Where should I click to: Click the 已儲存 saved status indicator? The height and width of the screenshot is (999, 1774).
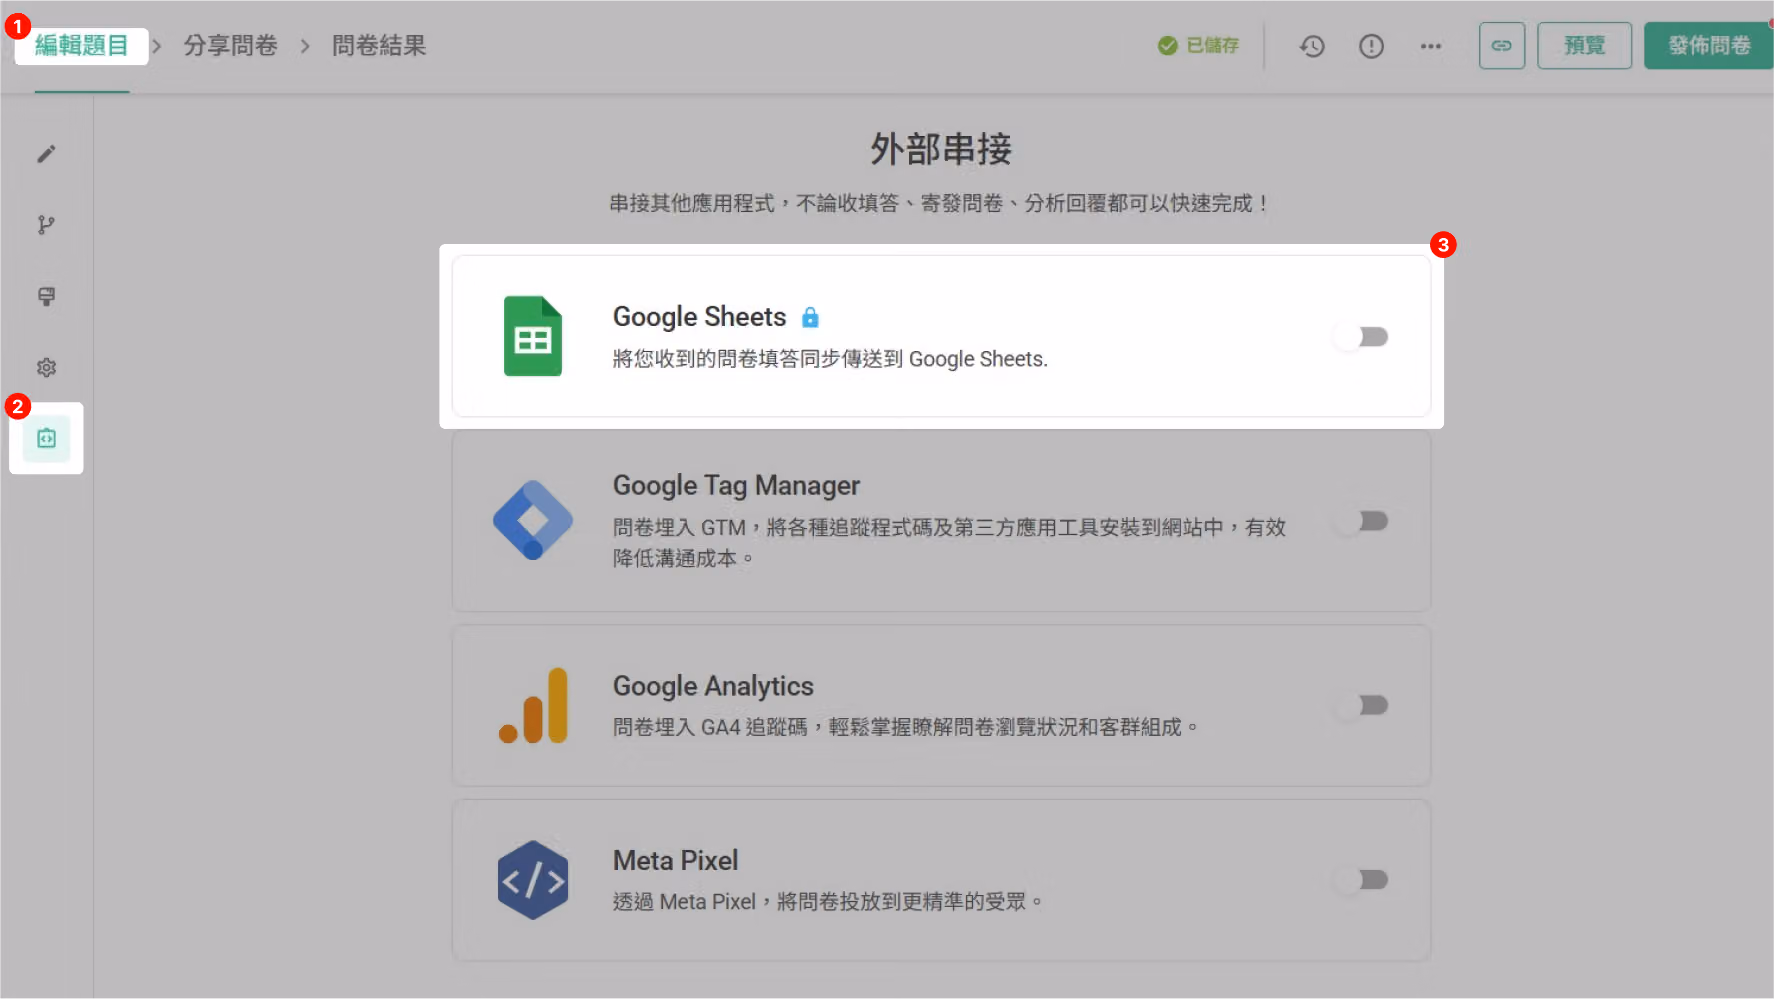click(1198, 46)
